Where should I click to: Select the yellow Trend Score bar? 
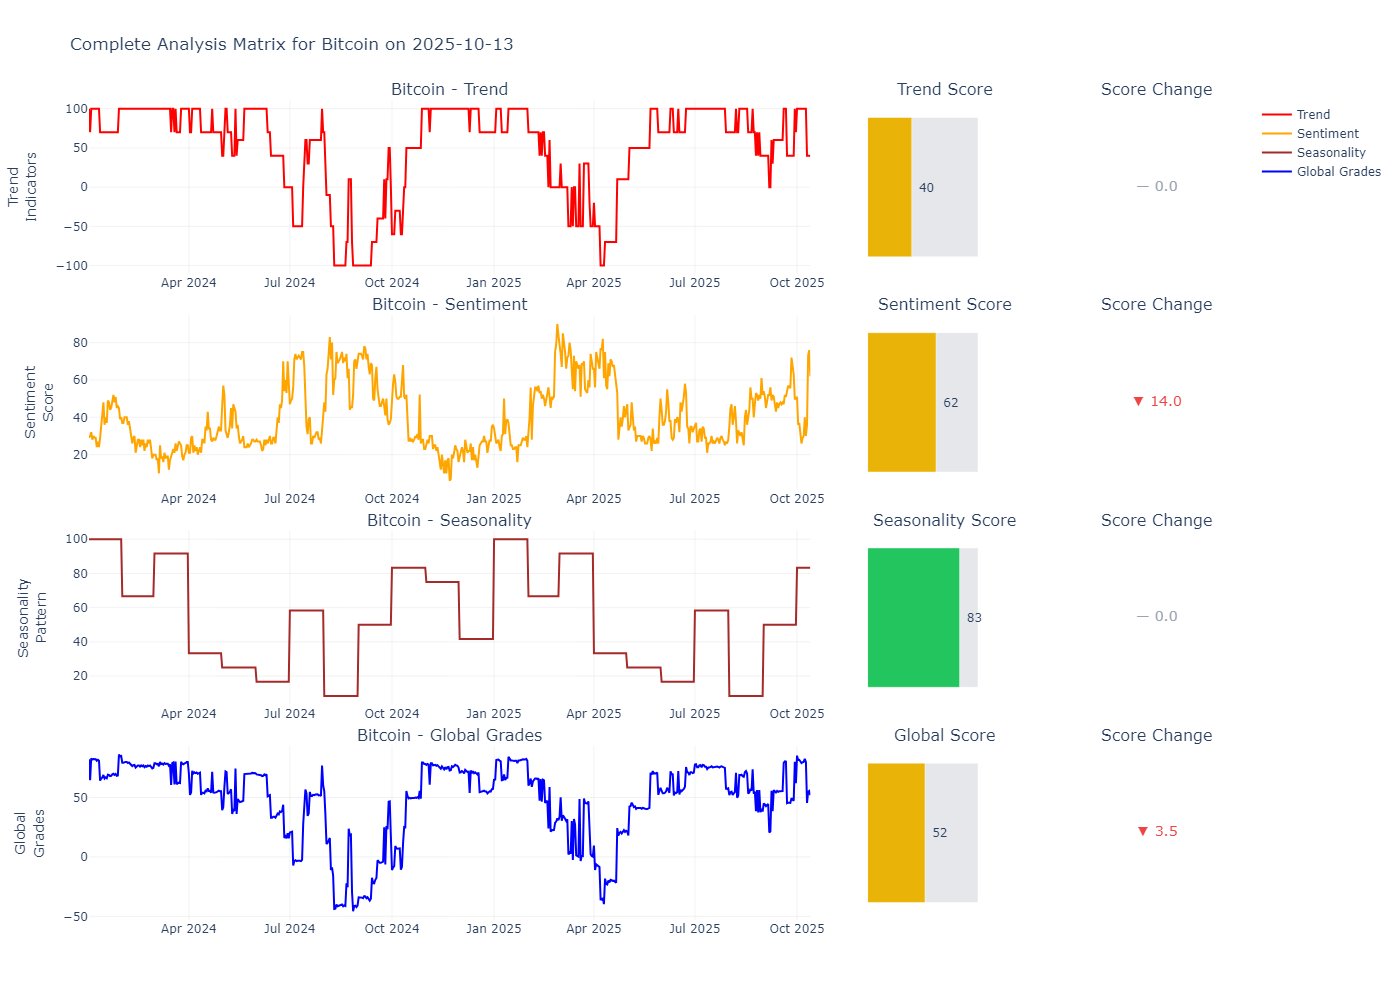tap(889, 187)
